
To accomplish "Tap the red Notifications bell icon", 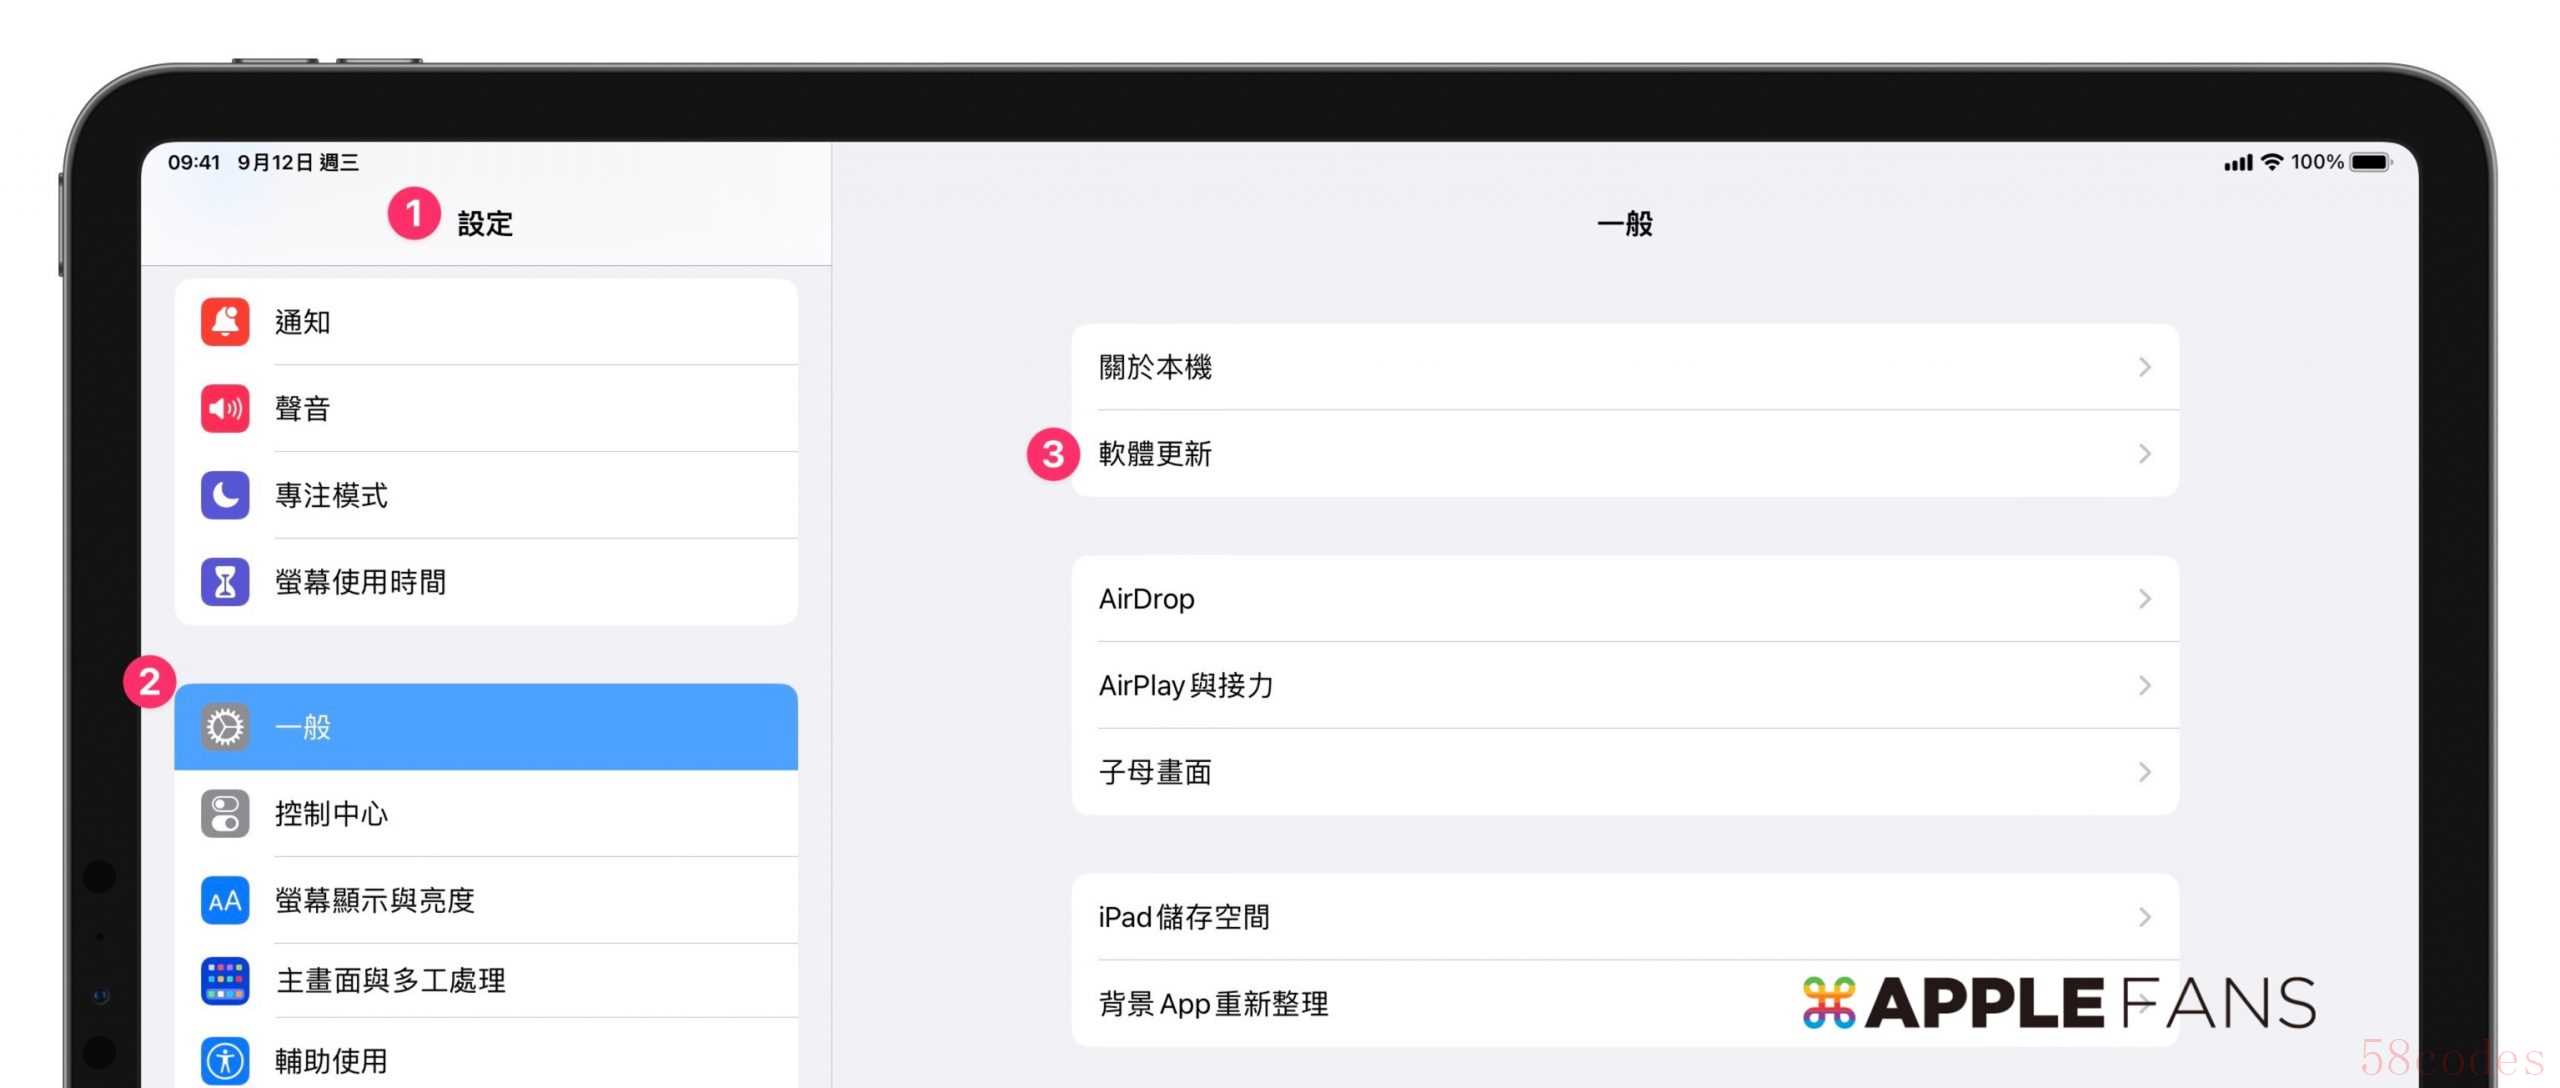I will coord(225,322).
